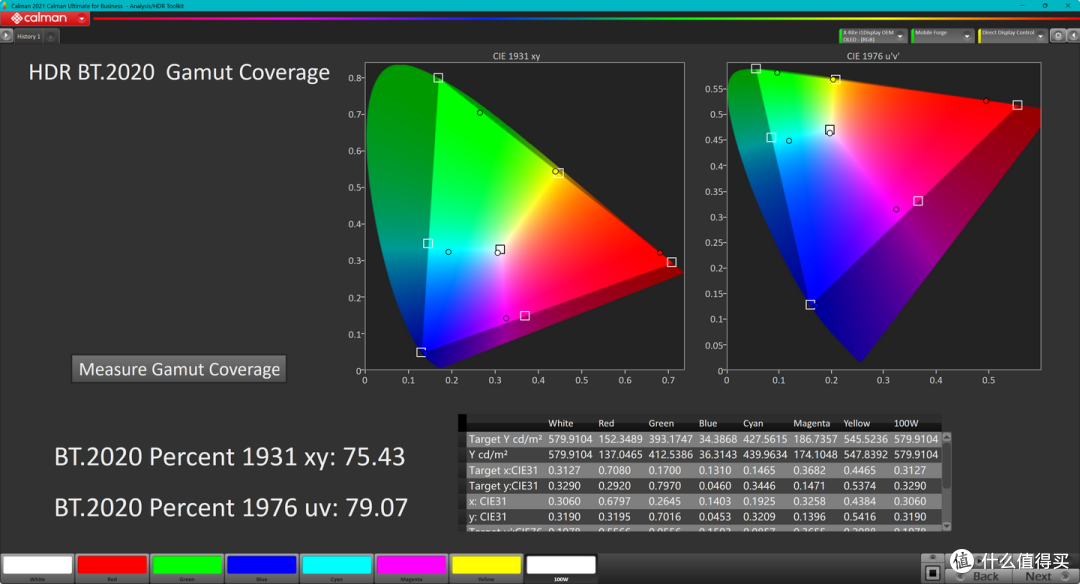1080x584 pixels.
Task: Collapse side panel with left arrow icon
Action: click(x=1072, y=36)
